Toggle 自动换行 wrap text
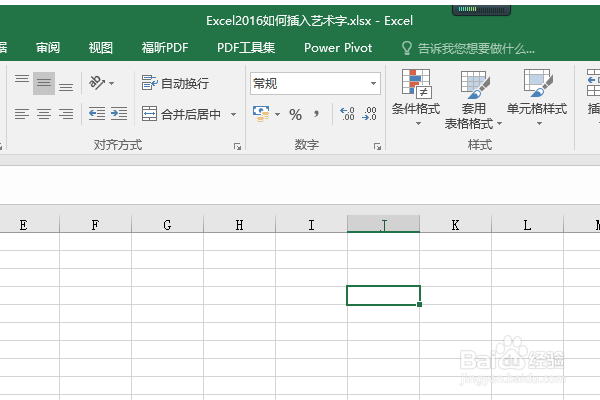The image size is (600, 400). point(175,83)
